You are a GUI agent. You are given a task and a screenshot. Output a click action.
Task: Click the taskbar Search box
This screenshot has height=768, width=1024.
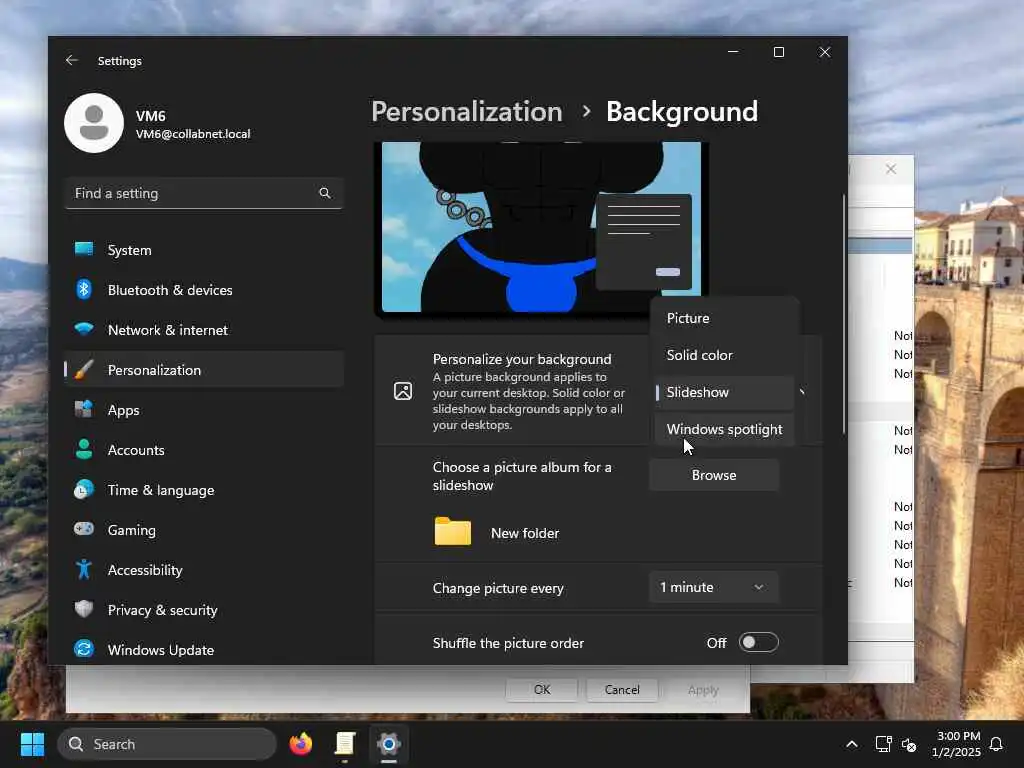(x=167, y=744)
